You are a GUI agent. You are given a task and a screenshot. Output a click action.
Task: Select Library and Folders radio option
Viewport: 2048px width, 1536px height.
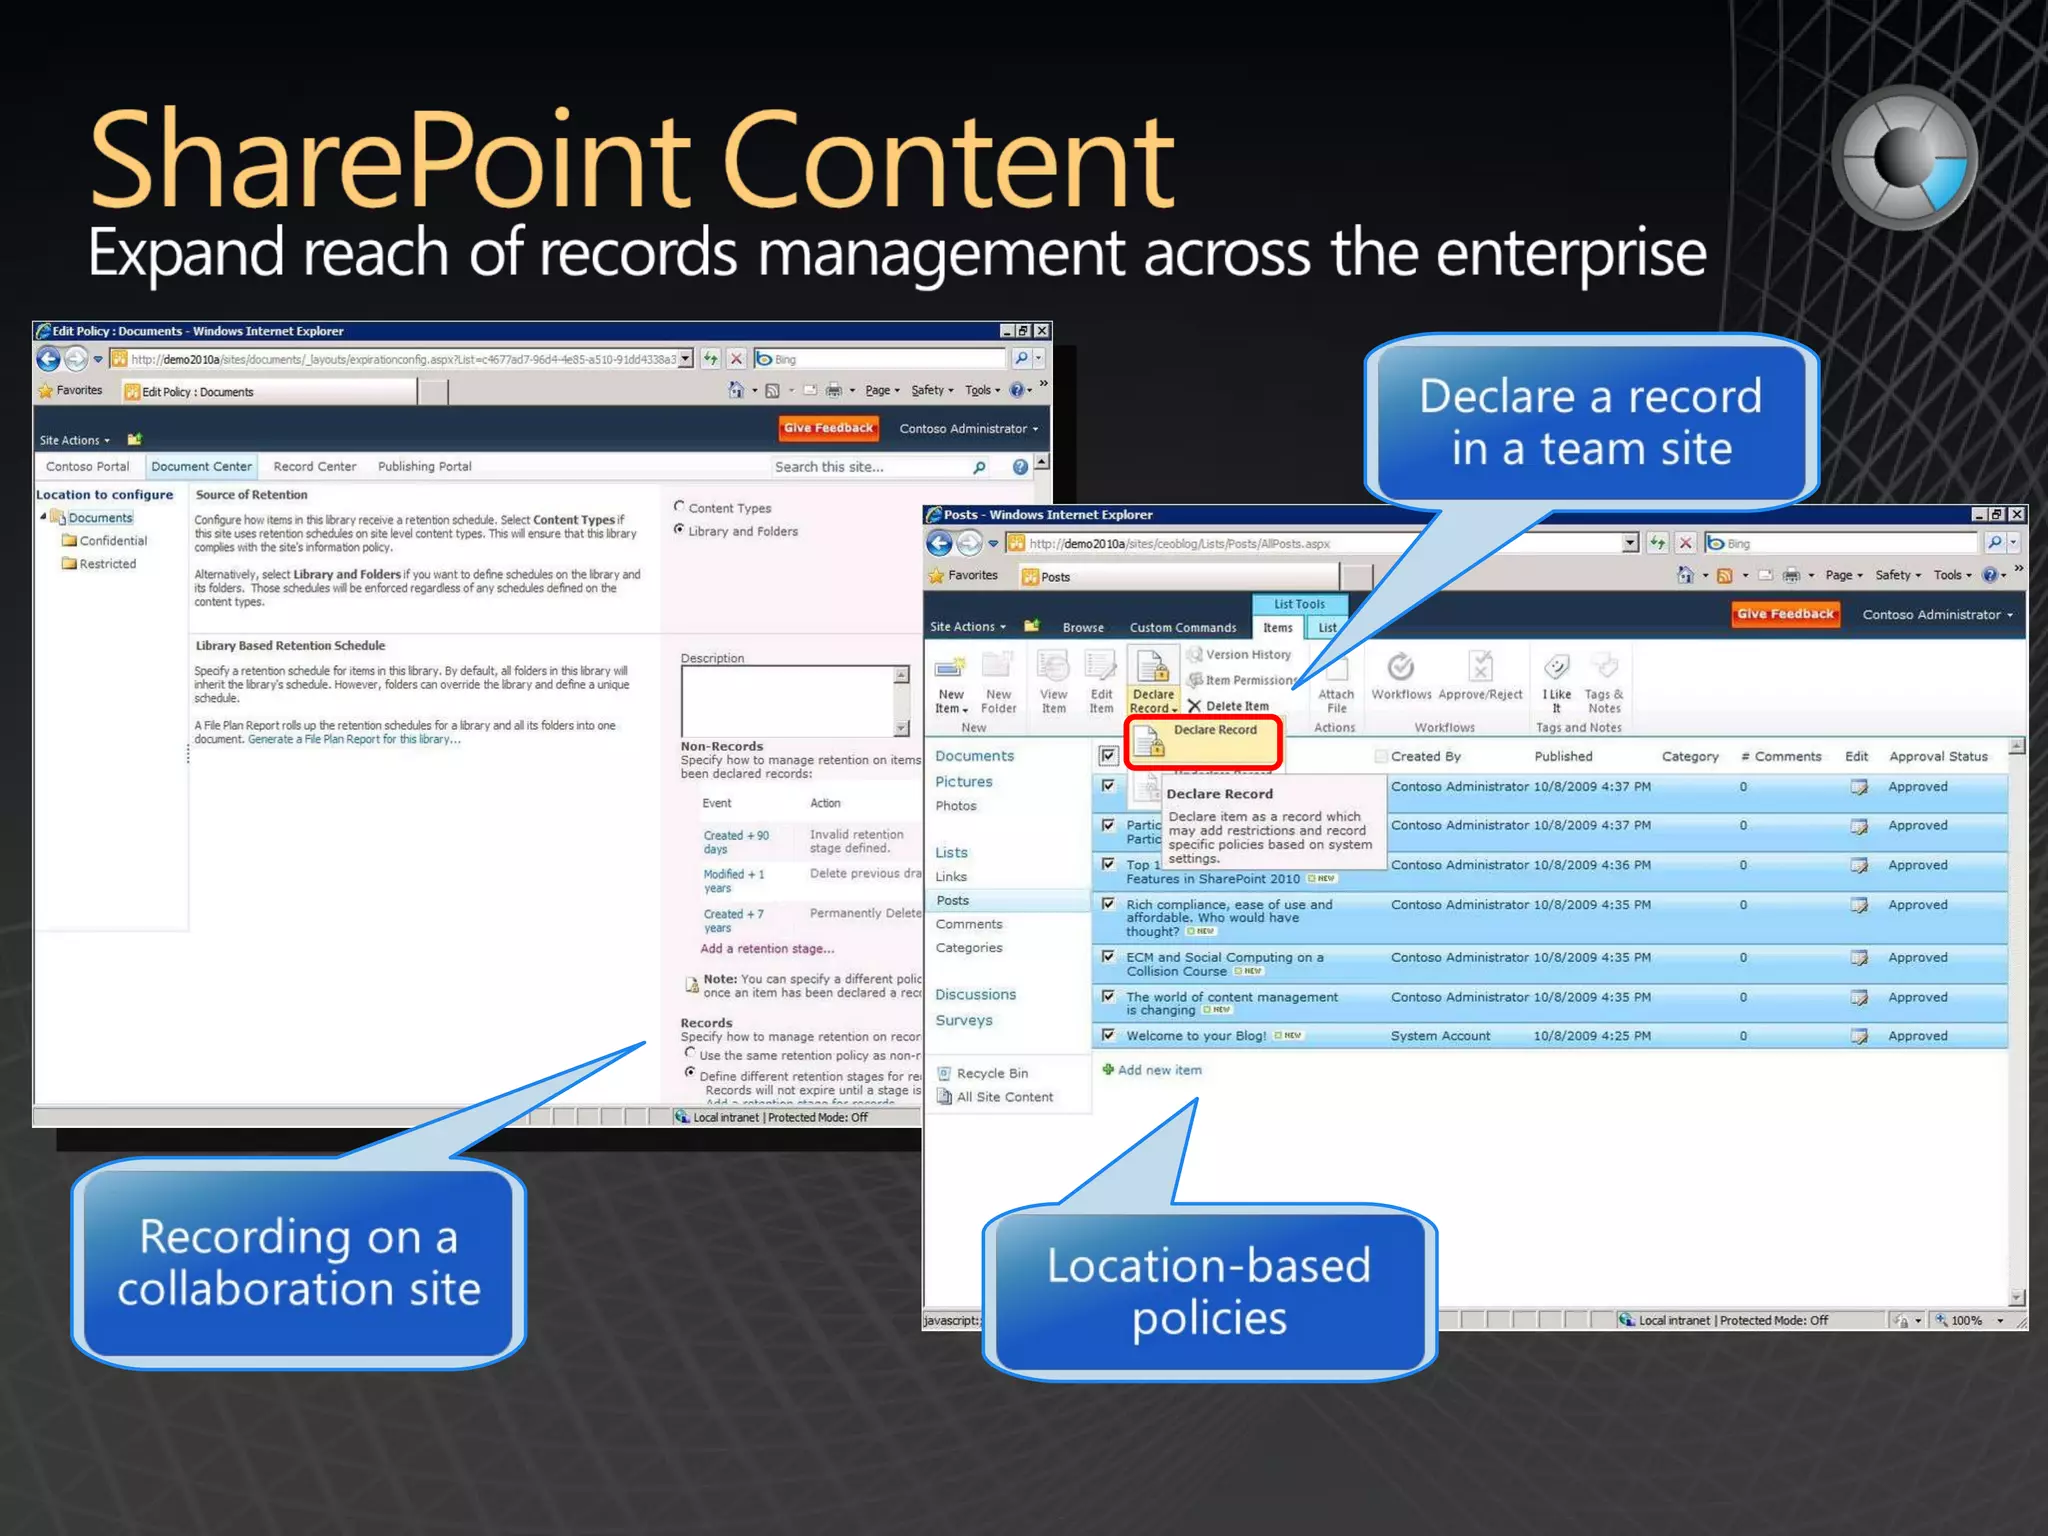point(680,530)
